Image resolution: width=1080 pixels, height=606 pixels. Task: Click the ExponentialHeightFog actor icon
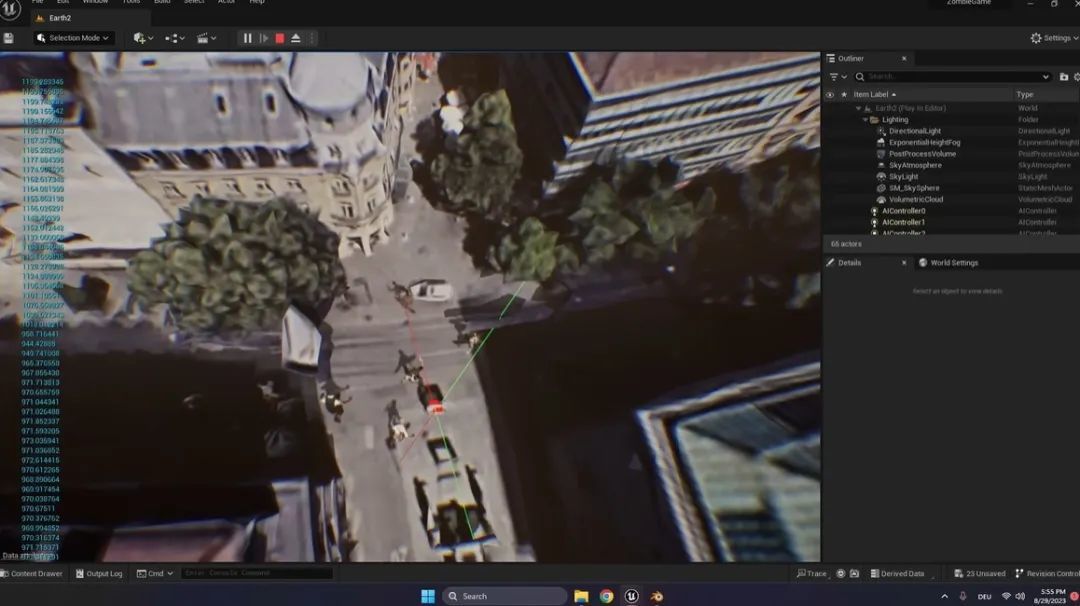(x=881, y=143)
